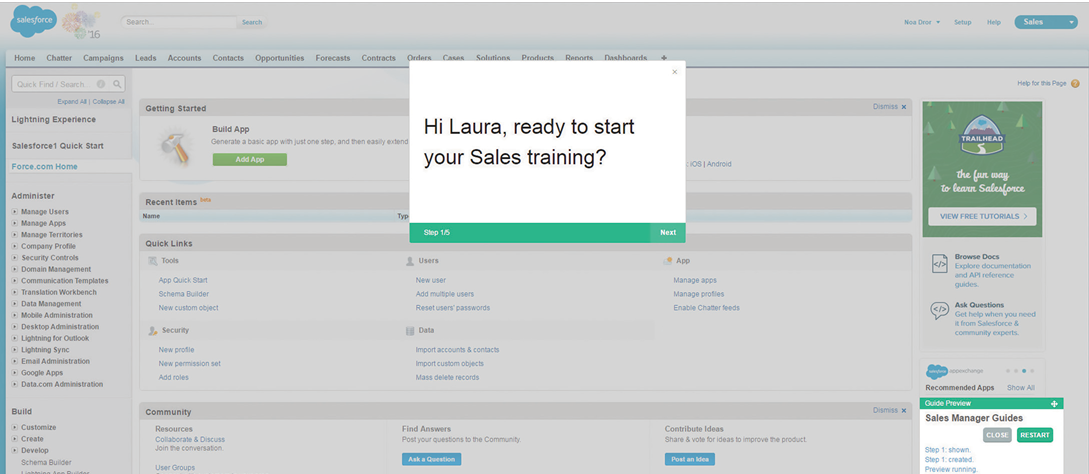Click the header Search button
This screenshot has width=1089, height=474.
pos(251,22)
